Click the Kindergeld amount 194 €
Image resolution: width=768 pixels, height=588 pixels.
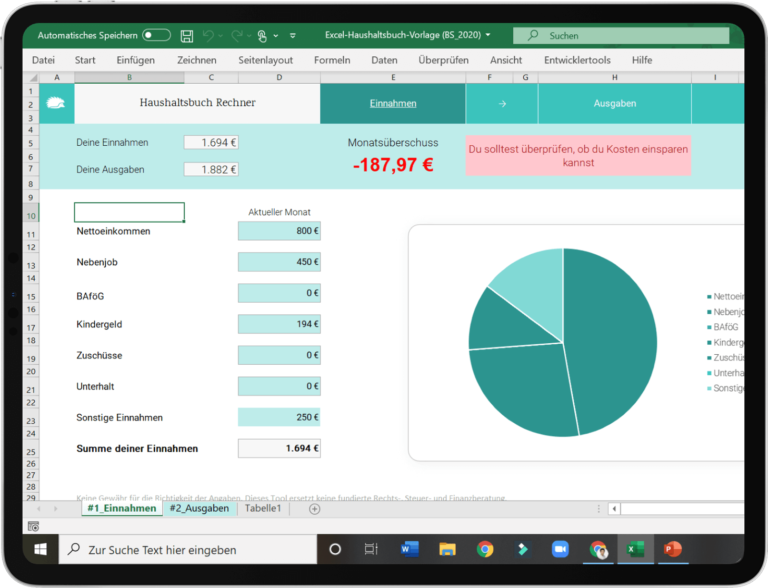(x=279, y=324)
